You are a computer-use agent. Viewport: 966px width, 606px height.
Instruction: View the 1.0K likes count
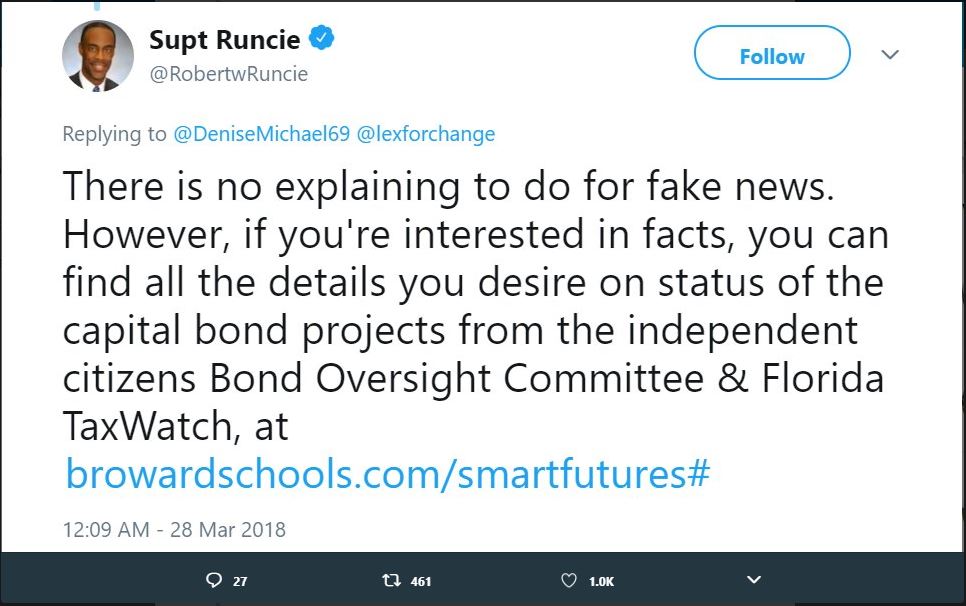(602, 581)
